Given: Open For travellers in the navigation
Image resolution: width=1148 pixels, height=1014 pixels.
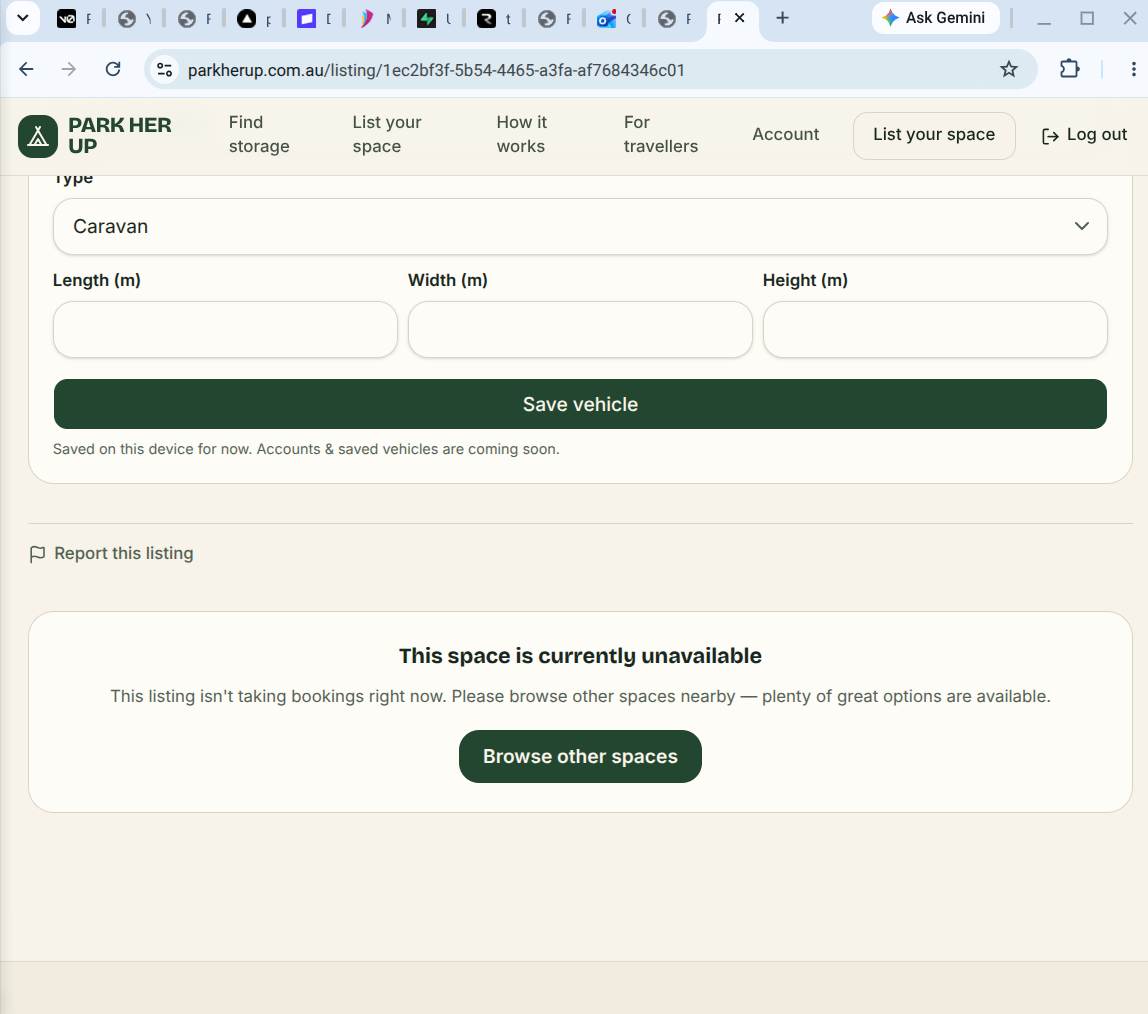Looking at the screenshot, I should 660,135.
